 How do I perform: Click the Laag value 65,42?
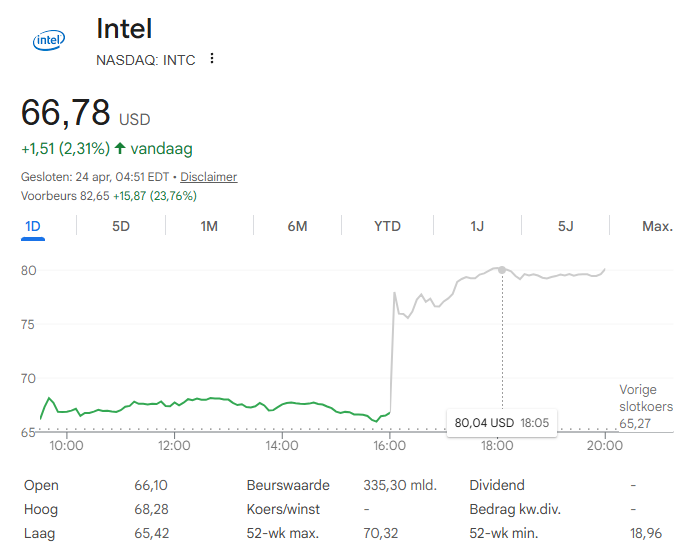(x=152, y=534)
